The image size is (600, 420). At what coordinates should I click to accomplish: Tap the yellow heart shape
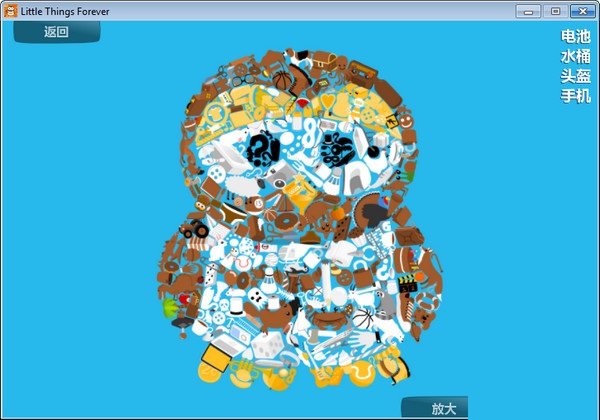pyautogui.click(x=328, y=102)
